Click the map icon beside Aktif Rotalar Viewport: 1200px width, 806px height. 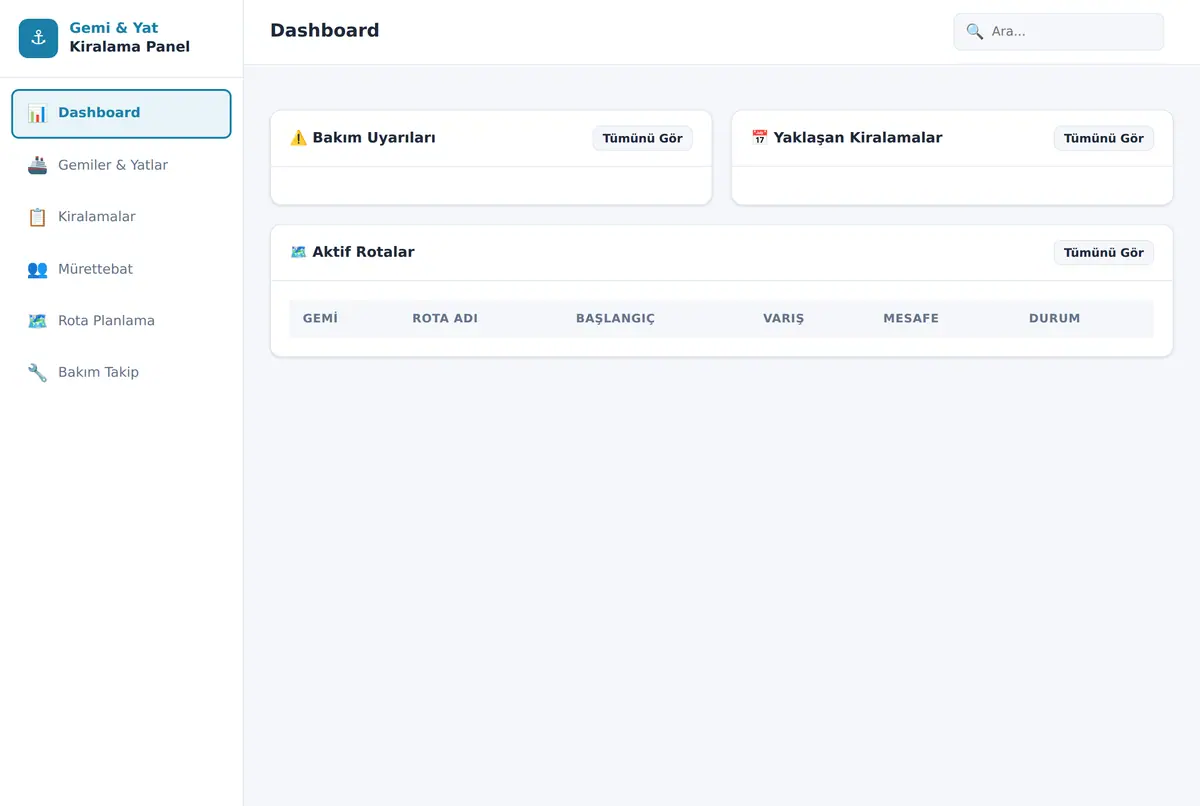298,252
